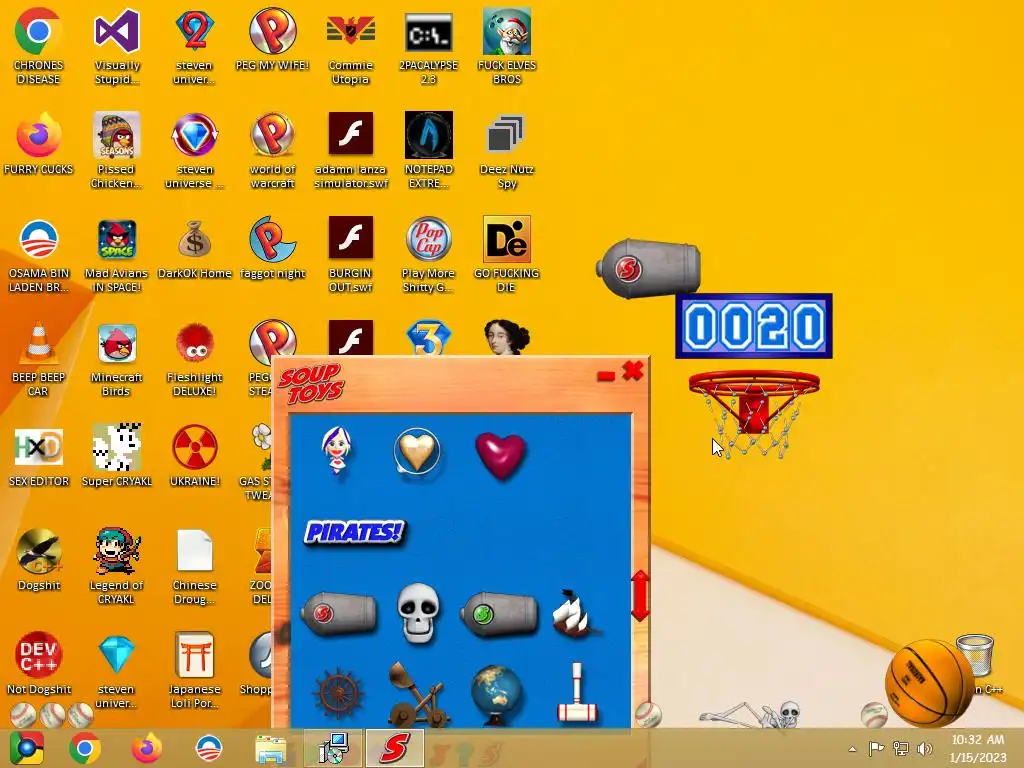1024x768 pixels.
Task: Open SEX EDITOR HxD icon
Action: 39,456
